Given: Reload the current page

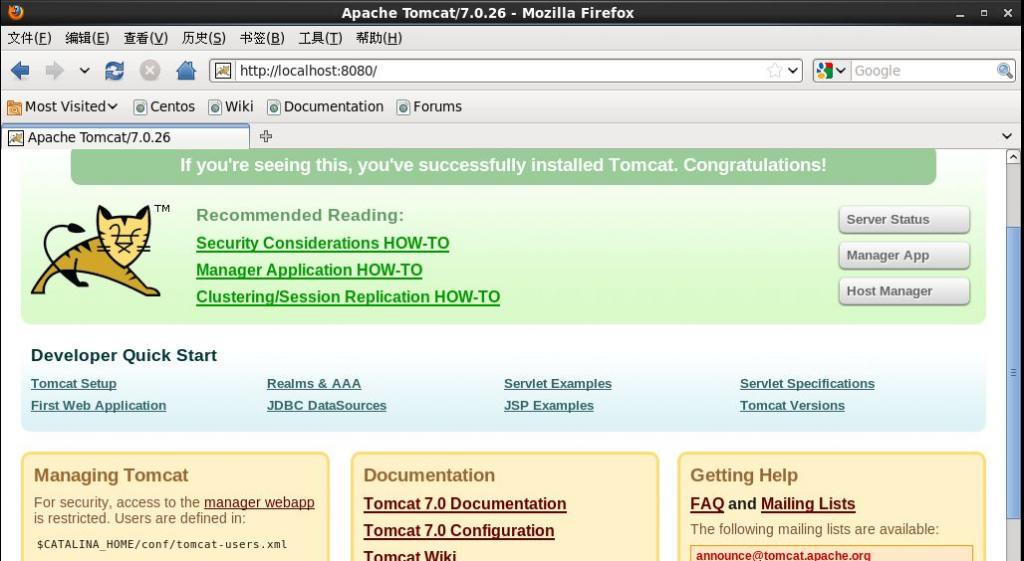Looking at the screenshot, I should (114, 71).
